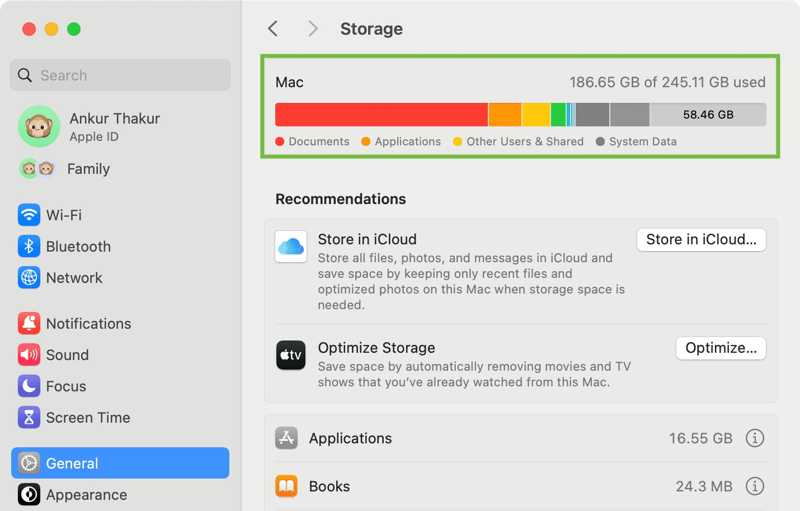The image size is (800, 511).
Task: Click the Wi-Fi icon in sidebar
Action: tap(29, 215)
